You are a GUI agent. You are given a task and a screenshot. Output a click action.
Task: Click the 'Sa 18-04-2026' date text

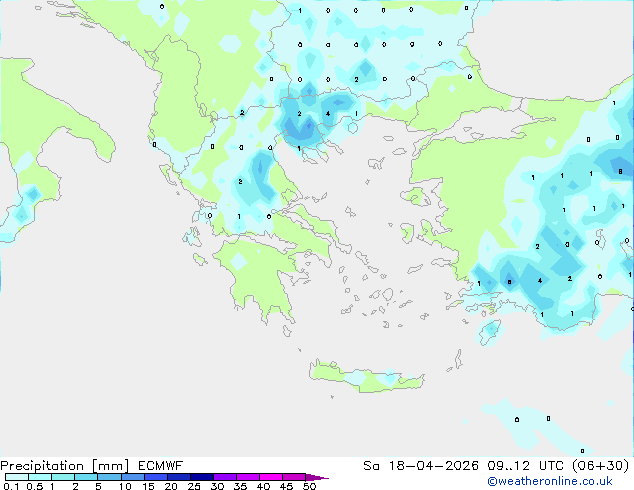tap(421, 466)
